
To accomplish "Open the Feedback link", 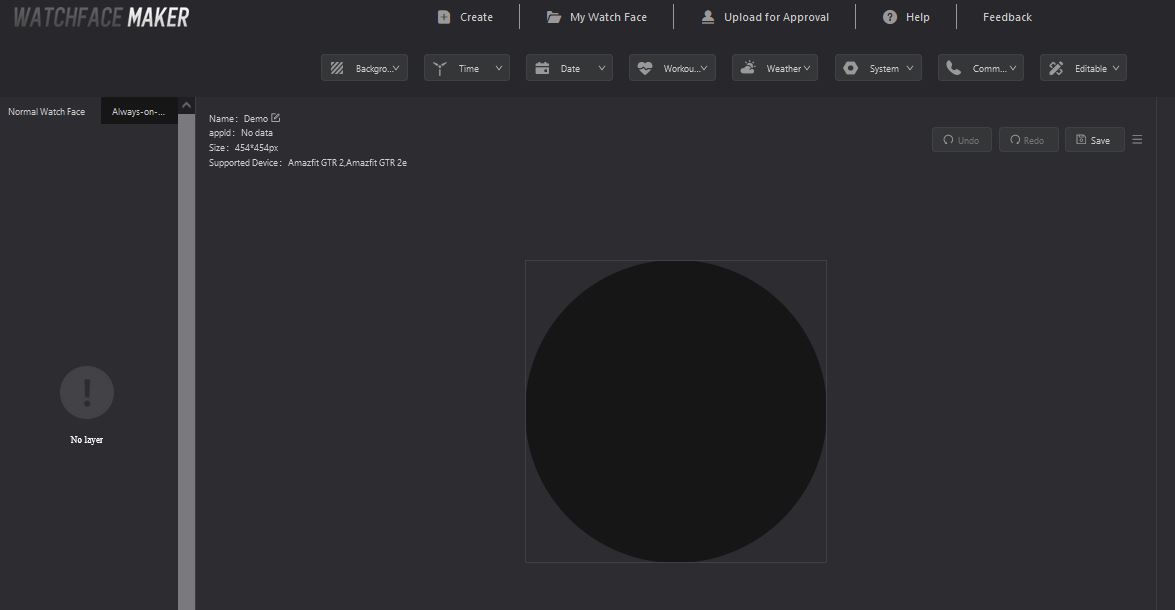I will (x=1007, y=17).
